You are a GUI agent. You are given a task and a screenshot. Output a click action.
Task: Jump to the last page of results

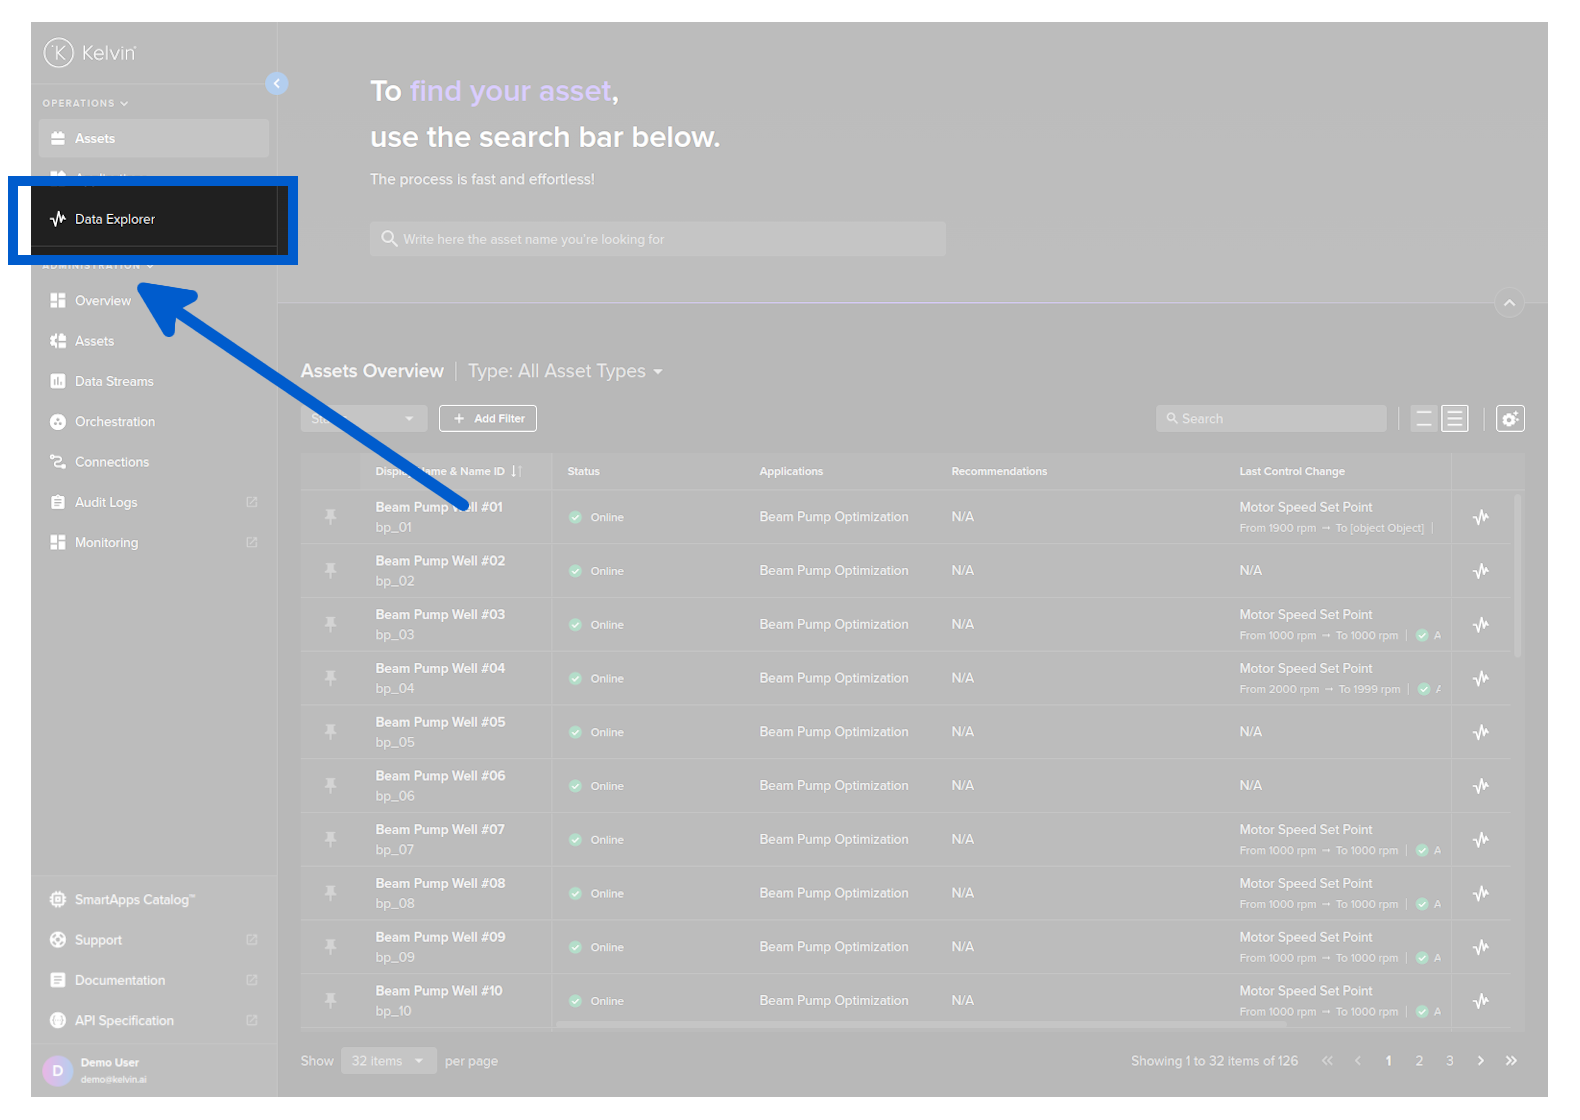coord(1511,1061)
